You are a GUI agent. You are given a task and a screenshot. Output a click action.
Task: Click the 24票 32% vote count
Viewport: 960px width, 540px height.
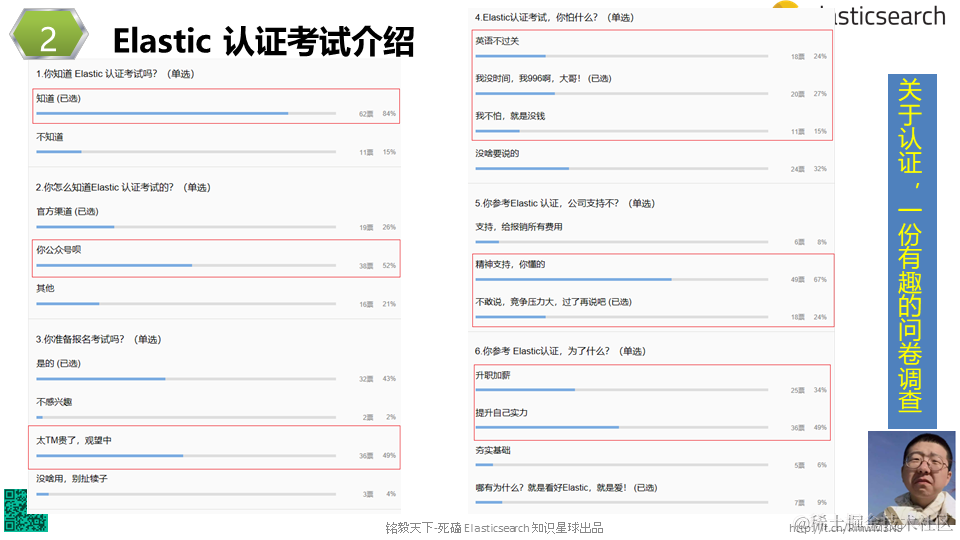(x=808, y=169)
